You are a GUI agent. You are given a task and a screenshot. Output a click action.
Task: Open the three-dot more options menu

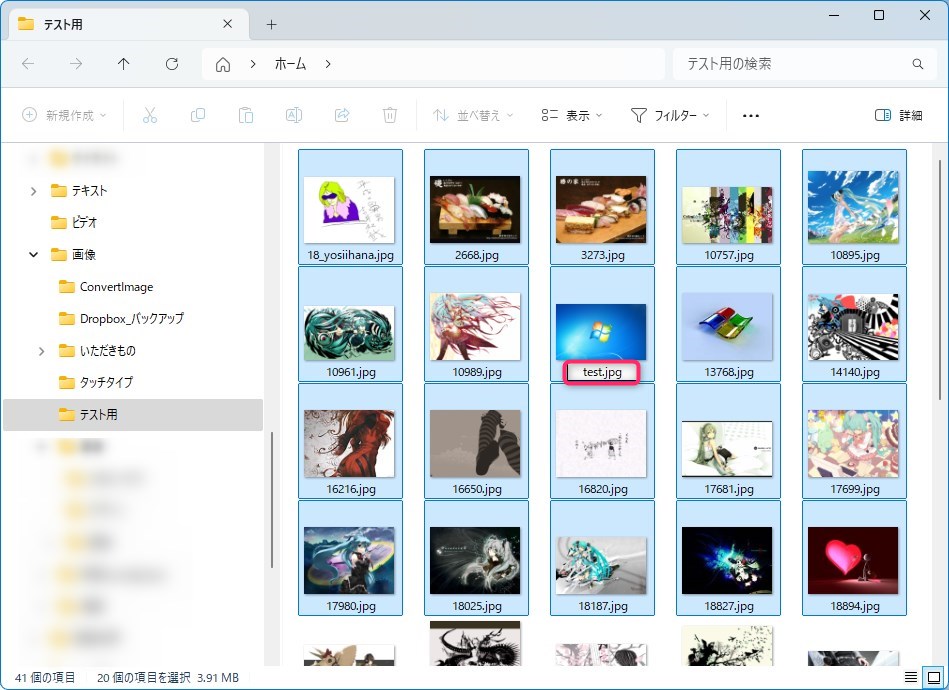pos(751,115)
